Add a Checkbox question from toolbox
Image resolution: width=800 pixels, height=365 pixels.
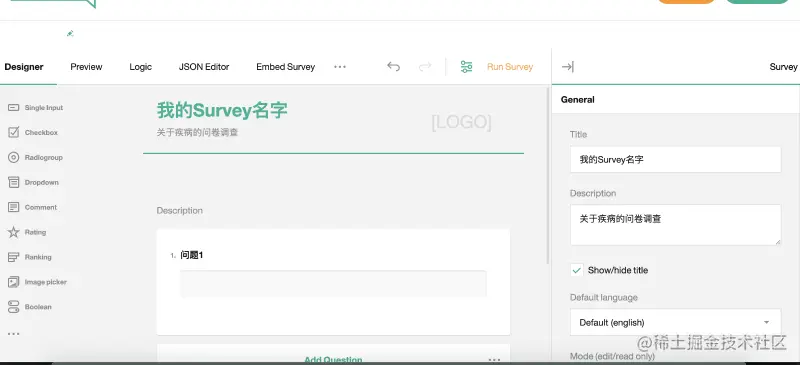point(14,132)
